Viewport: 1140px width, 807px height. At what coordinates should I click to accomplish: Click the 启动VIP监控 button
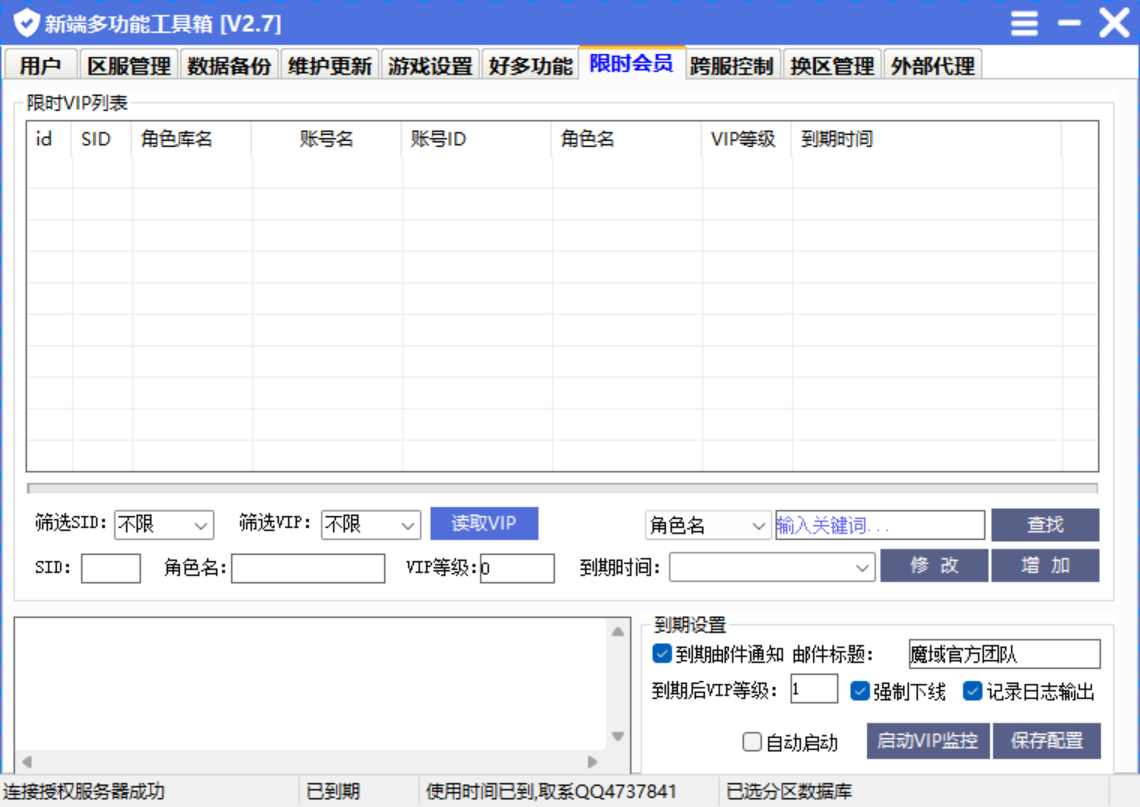coord(928,741)
